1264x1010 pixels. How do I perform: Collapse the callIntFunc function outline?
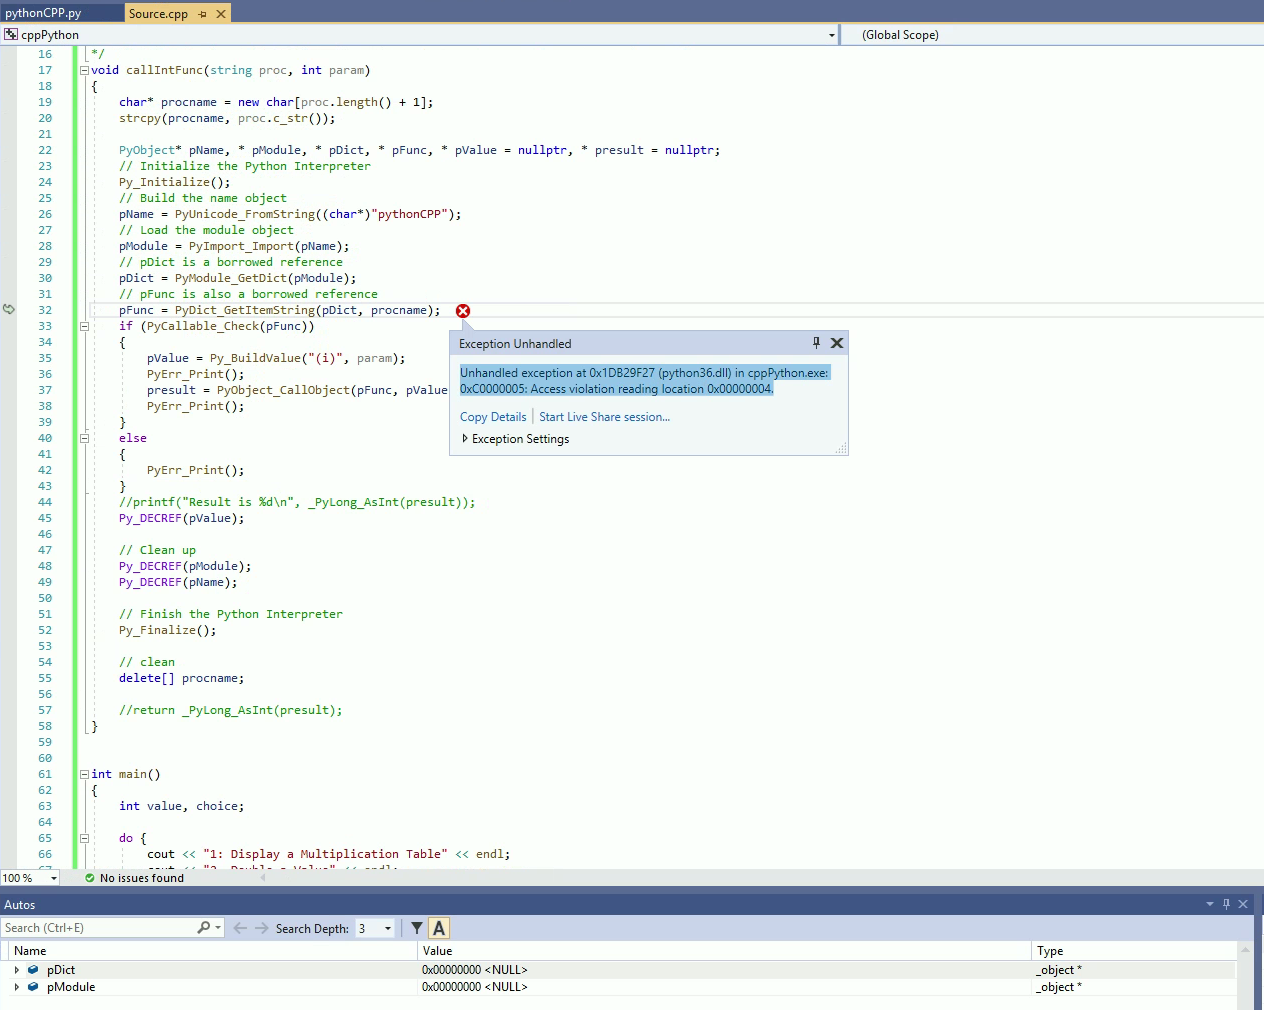click(84, 70)
